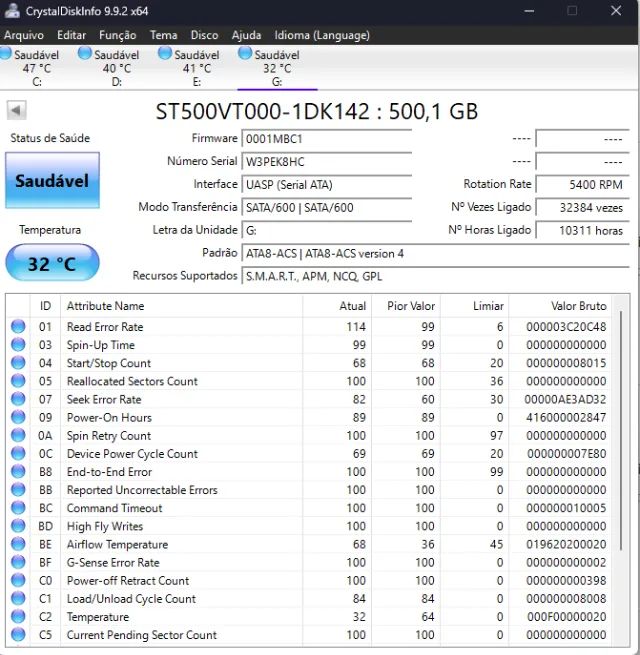Viewport: 640px width, 655px height.
Task: Select the G: drive status orb
Action: pyautogui.click(x=245, y=53)
